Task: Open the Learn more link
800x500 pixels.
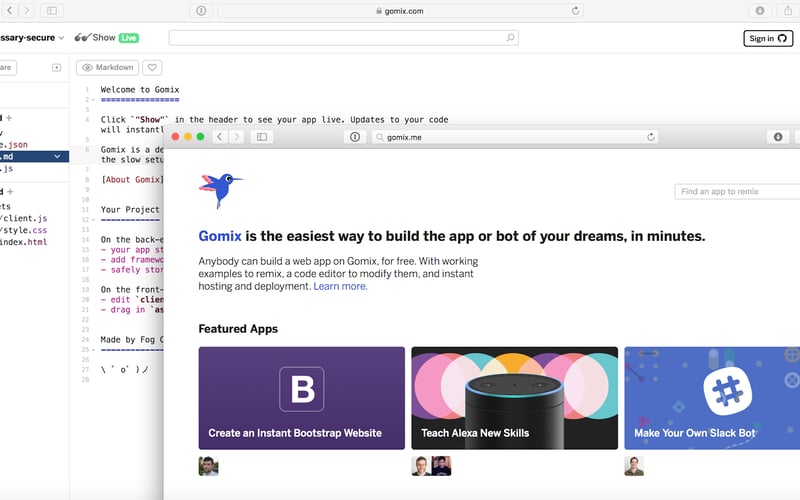Action: tap(340, 286)
